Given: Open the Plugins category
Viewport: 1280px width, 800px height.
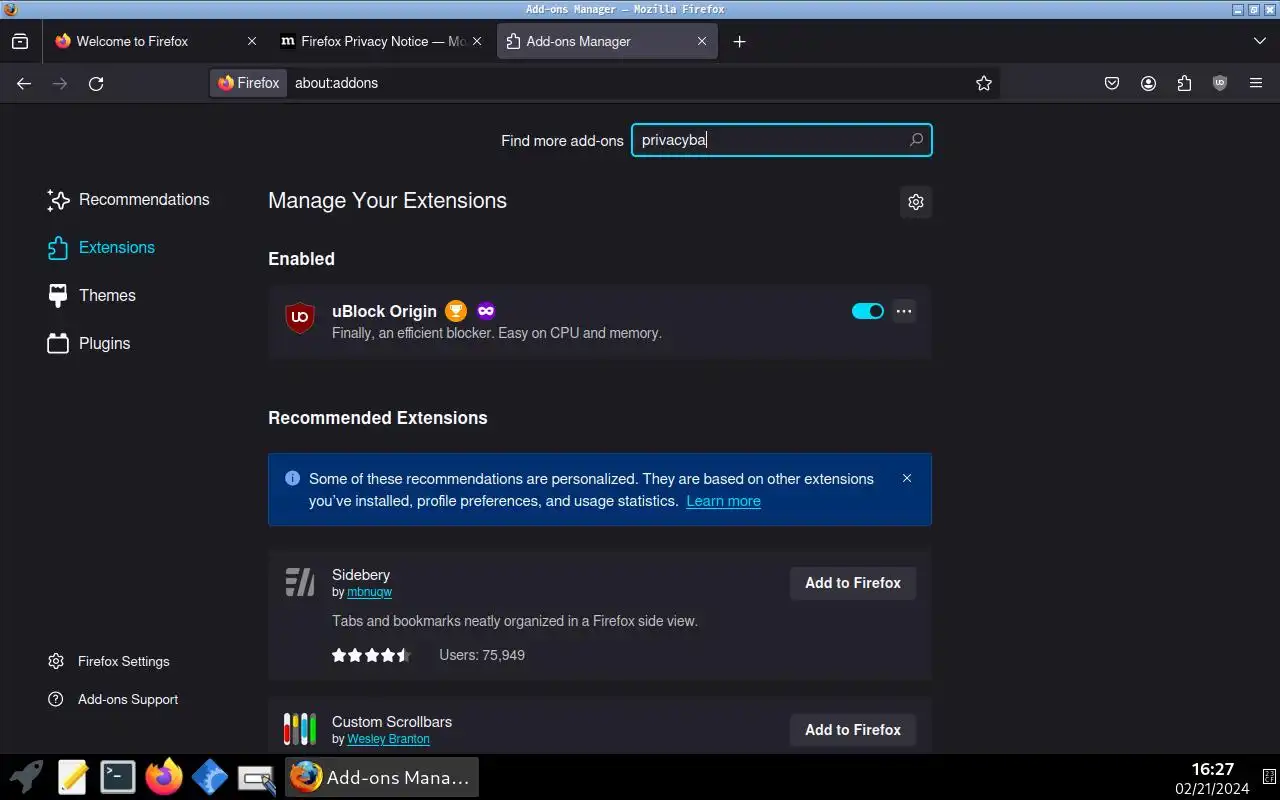Looking at the screenshot, I should click(x=89, y=344).
